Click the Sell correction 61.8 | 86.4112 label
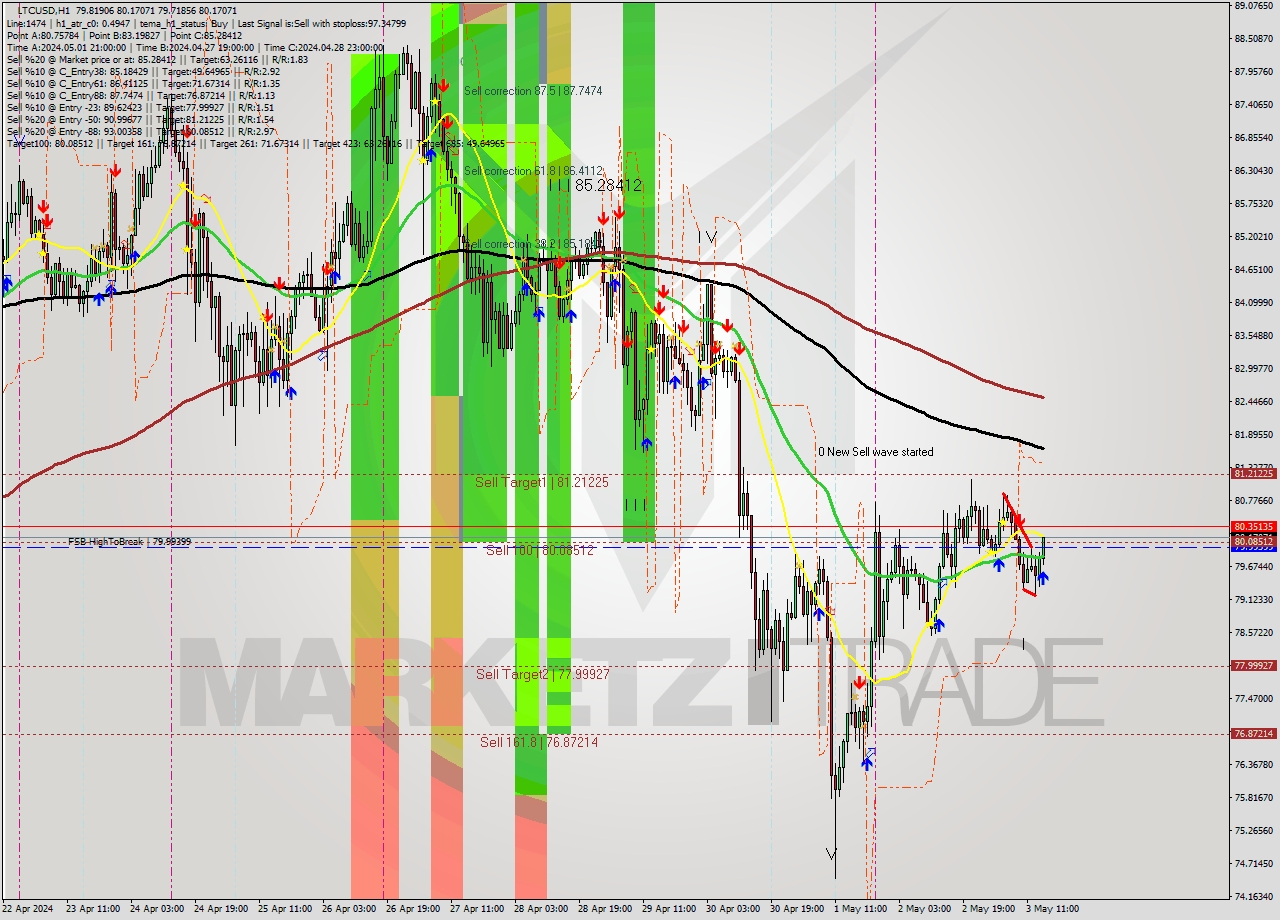 [x=533, y=171]
